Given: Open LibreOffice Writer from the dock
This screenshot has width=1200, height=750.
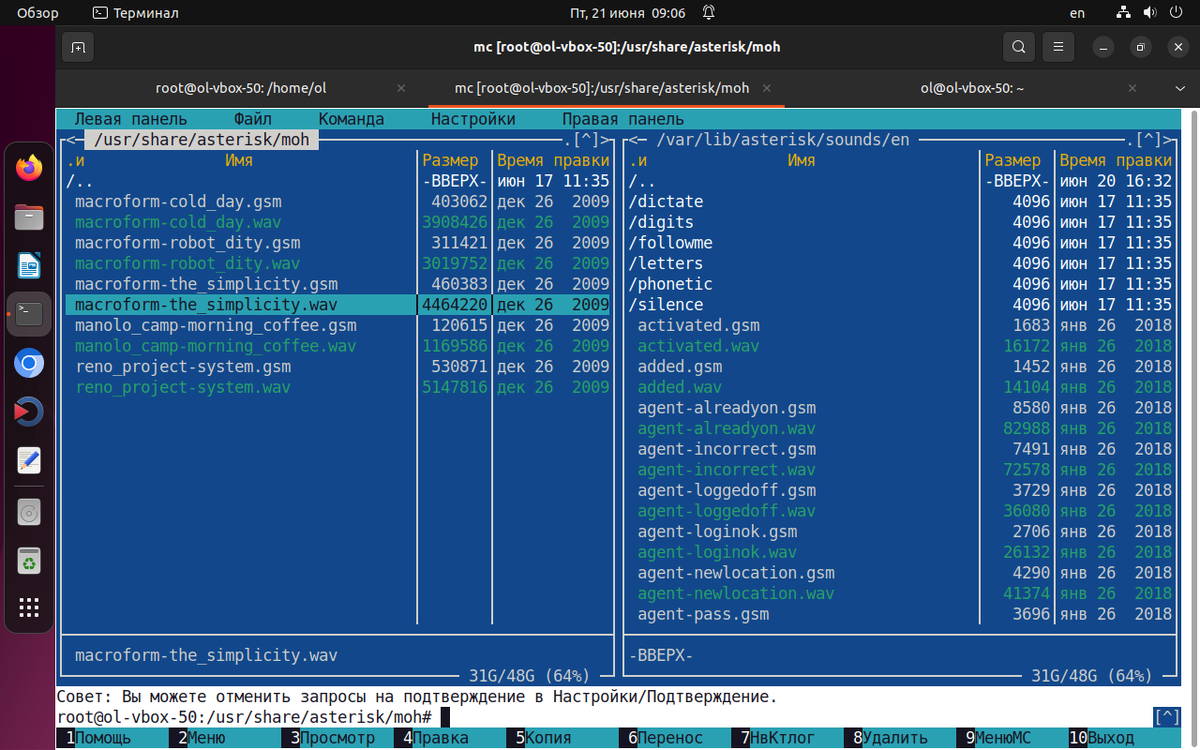Looking at the screenshot, I should coord(29,265).
